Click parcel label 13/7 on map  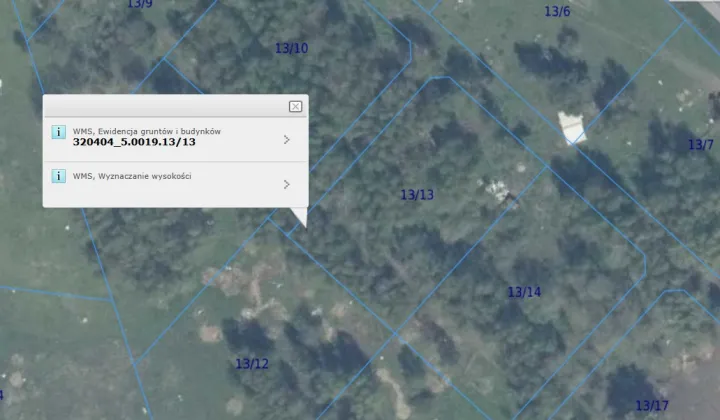click(x=701, y=145)
